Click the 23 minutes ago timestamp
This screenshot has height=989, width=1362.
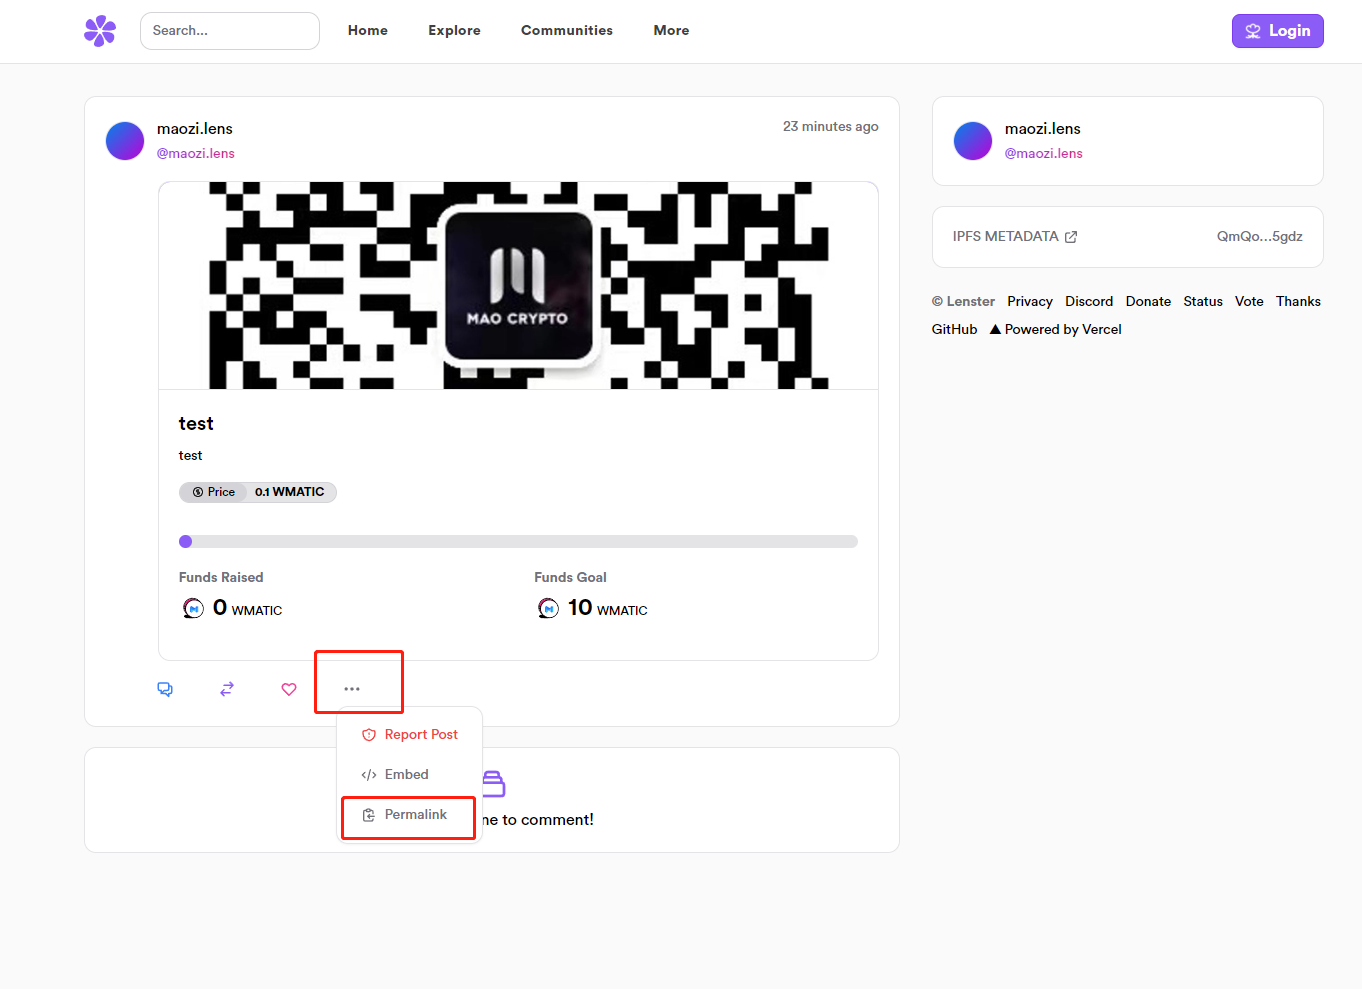(x=831, y=127)
